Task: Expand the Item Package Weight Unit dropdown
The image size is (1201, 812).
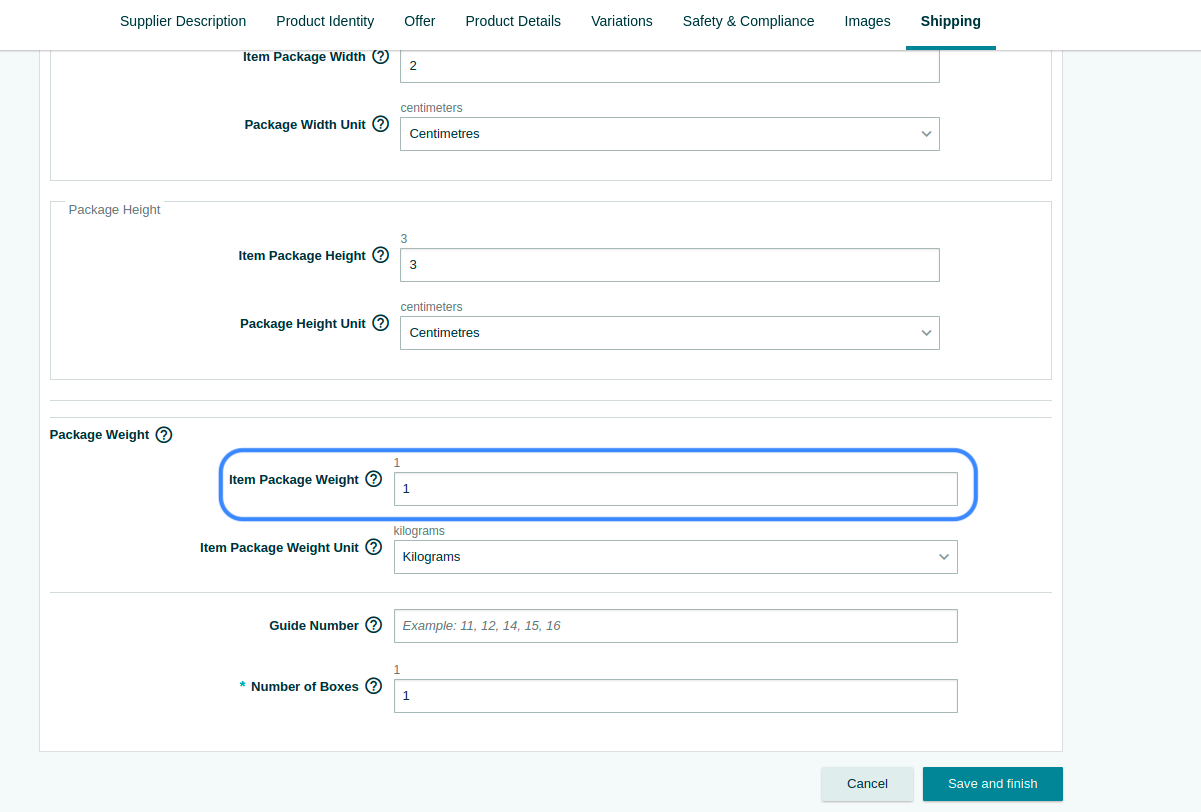Action: coord(675,557)
